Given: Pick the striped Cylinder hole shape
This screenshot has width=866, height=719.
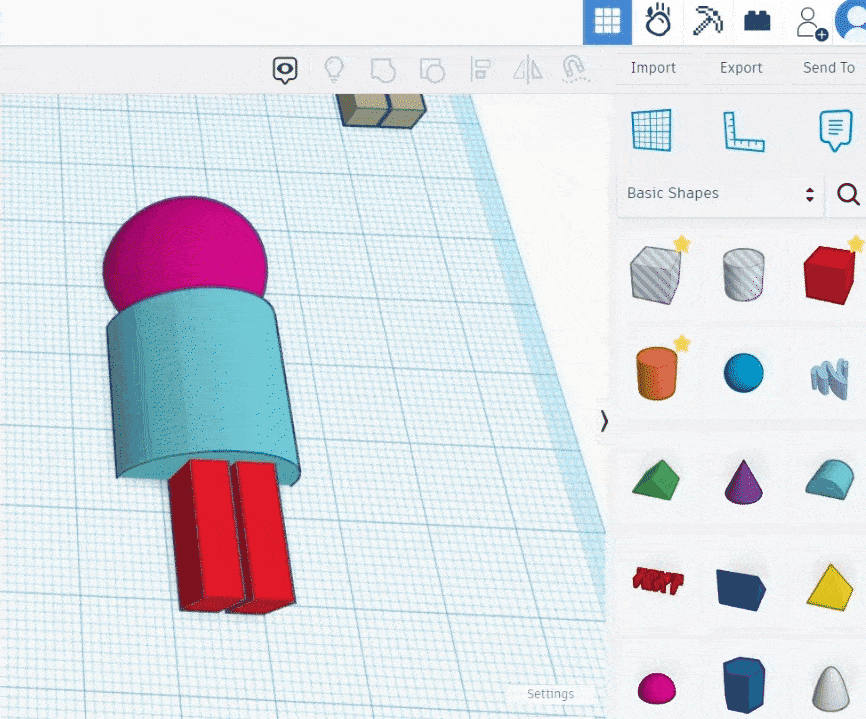Looking at the screenshot, I should pos(743,274).
